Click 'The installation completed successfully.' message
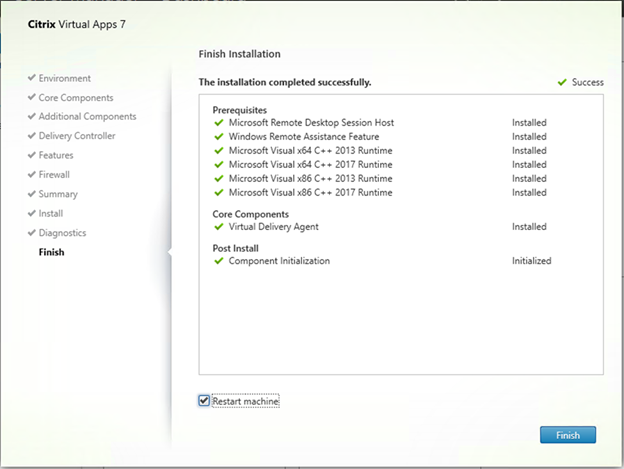 click(x=285, y=82)
